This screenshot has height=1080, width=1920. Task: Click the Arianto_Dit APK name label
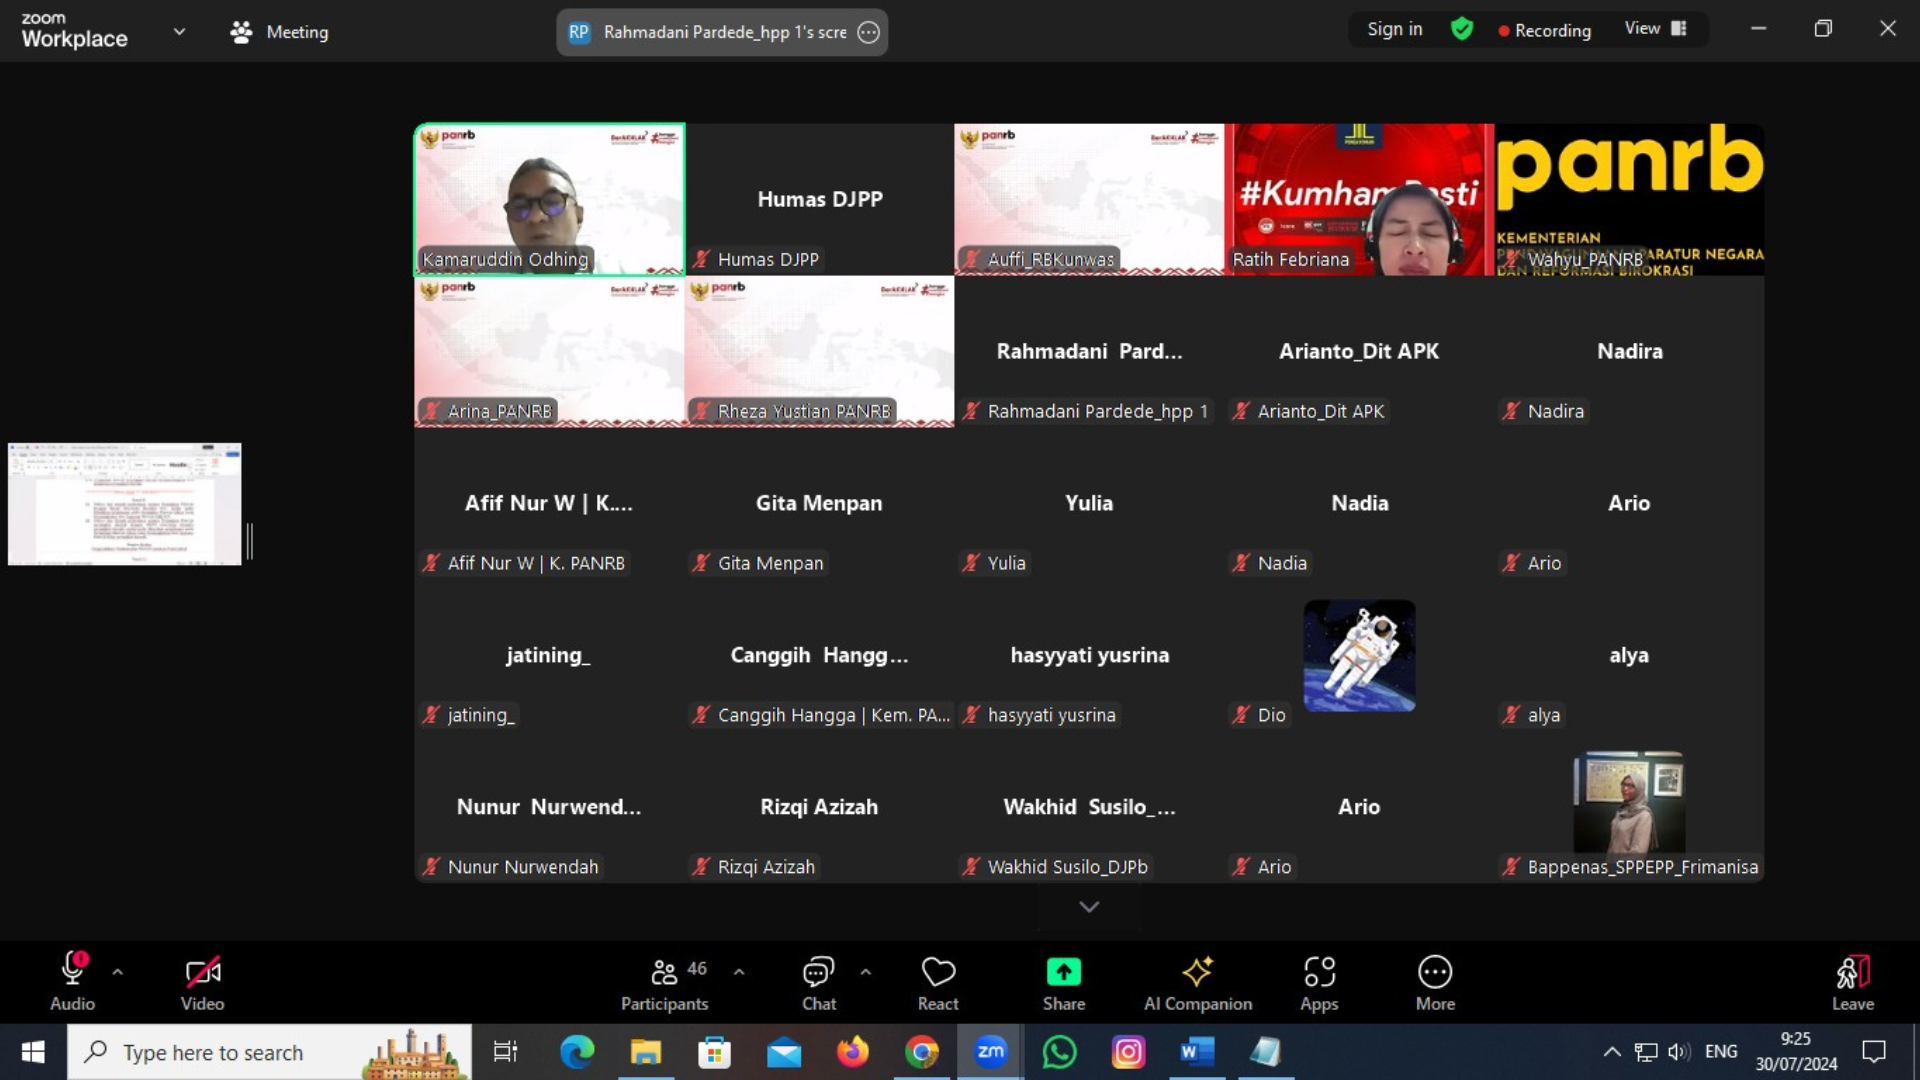1320,411
